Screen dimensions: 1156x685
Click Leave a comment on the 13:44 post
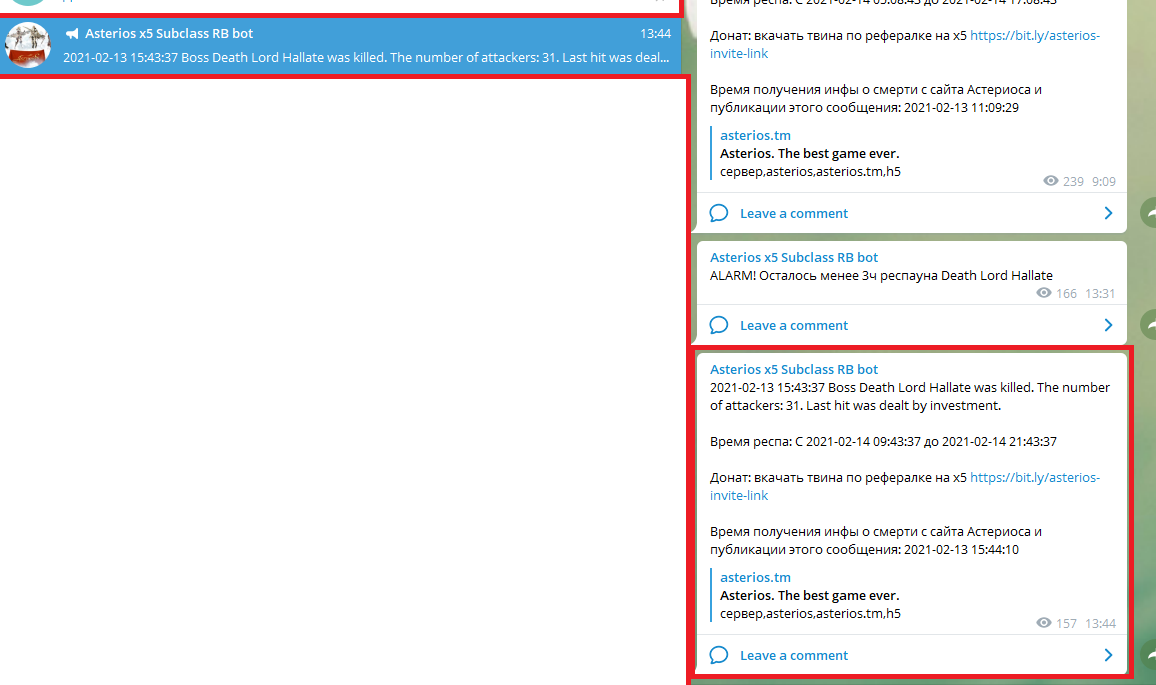(793, 655)
